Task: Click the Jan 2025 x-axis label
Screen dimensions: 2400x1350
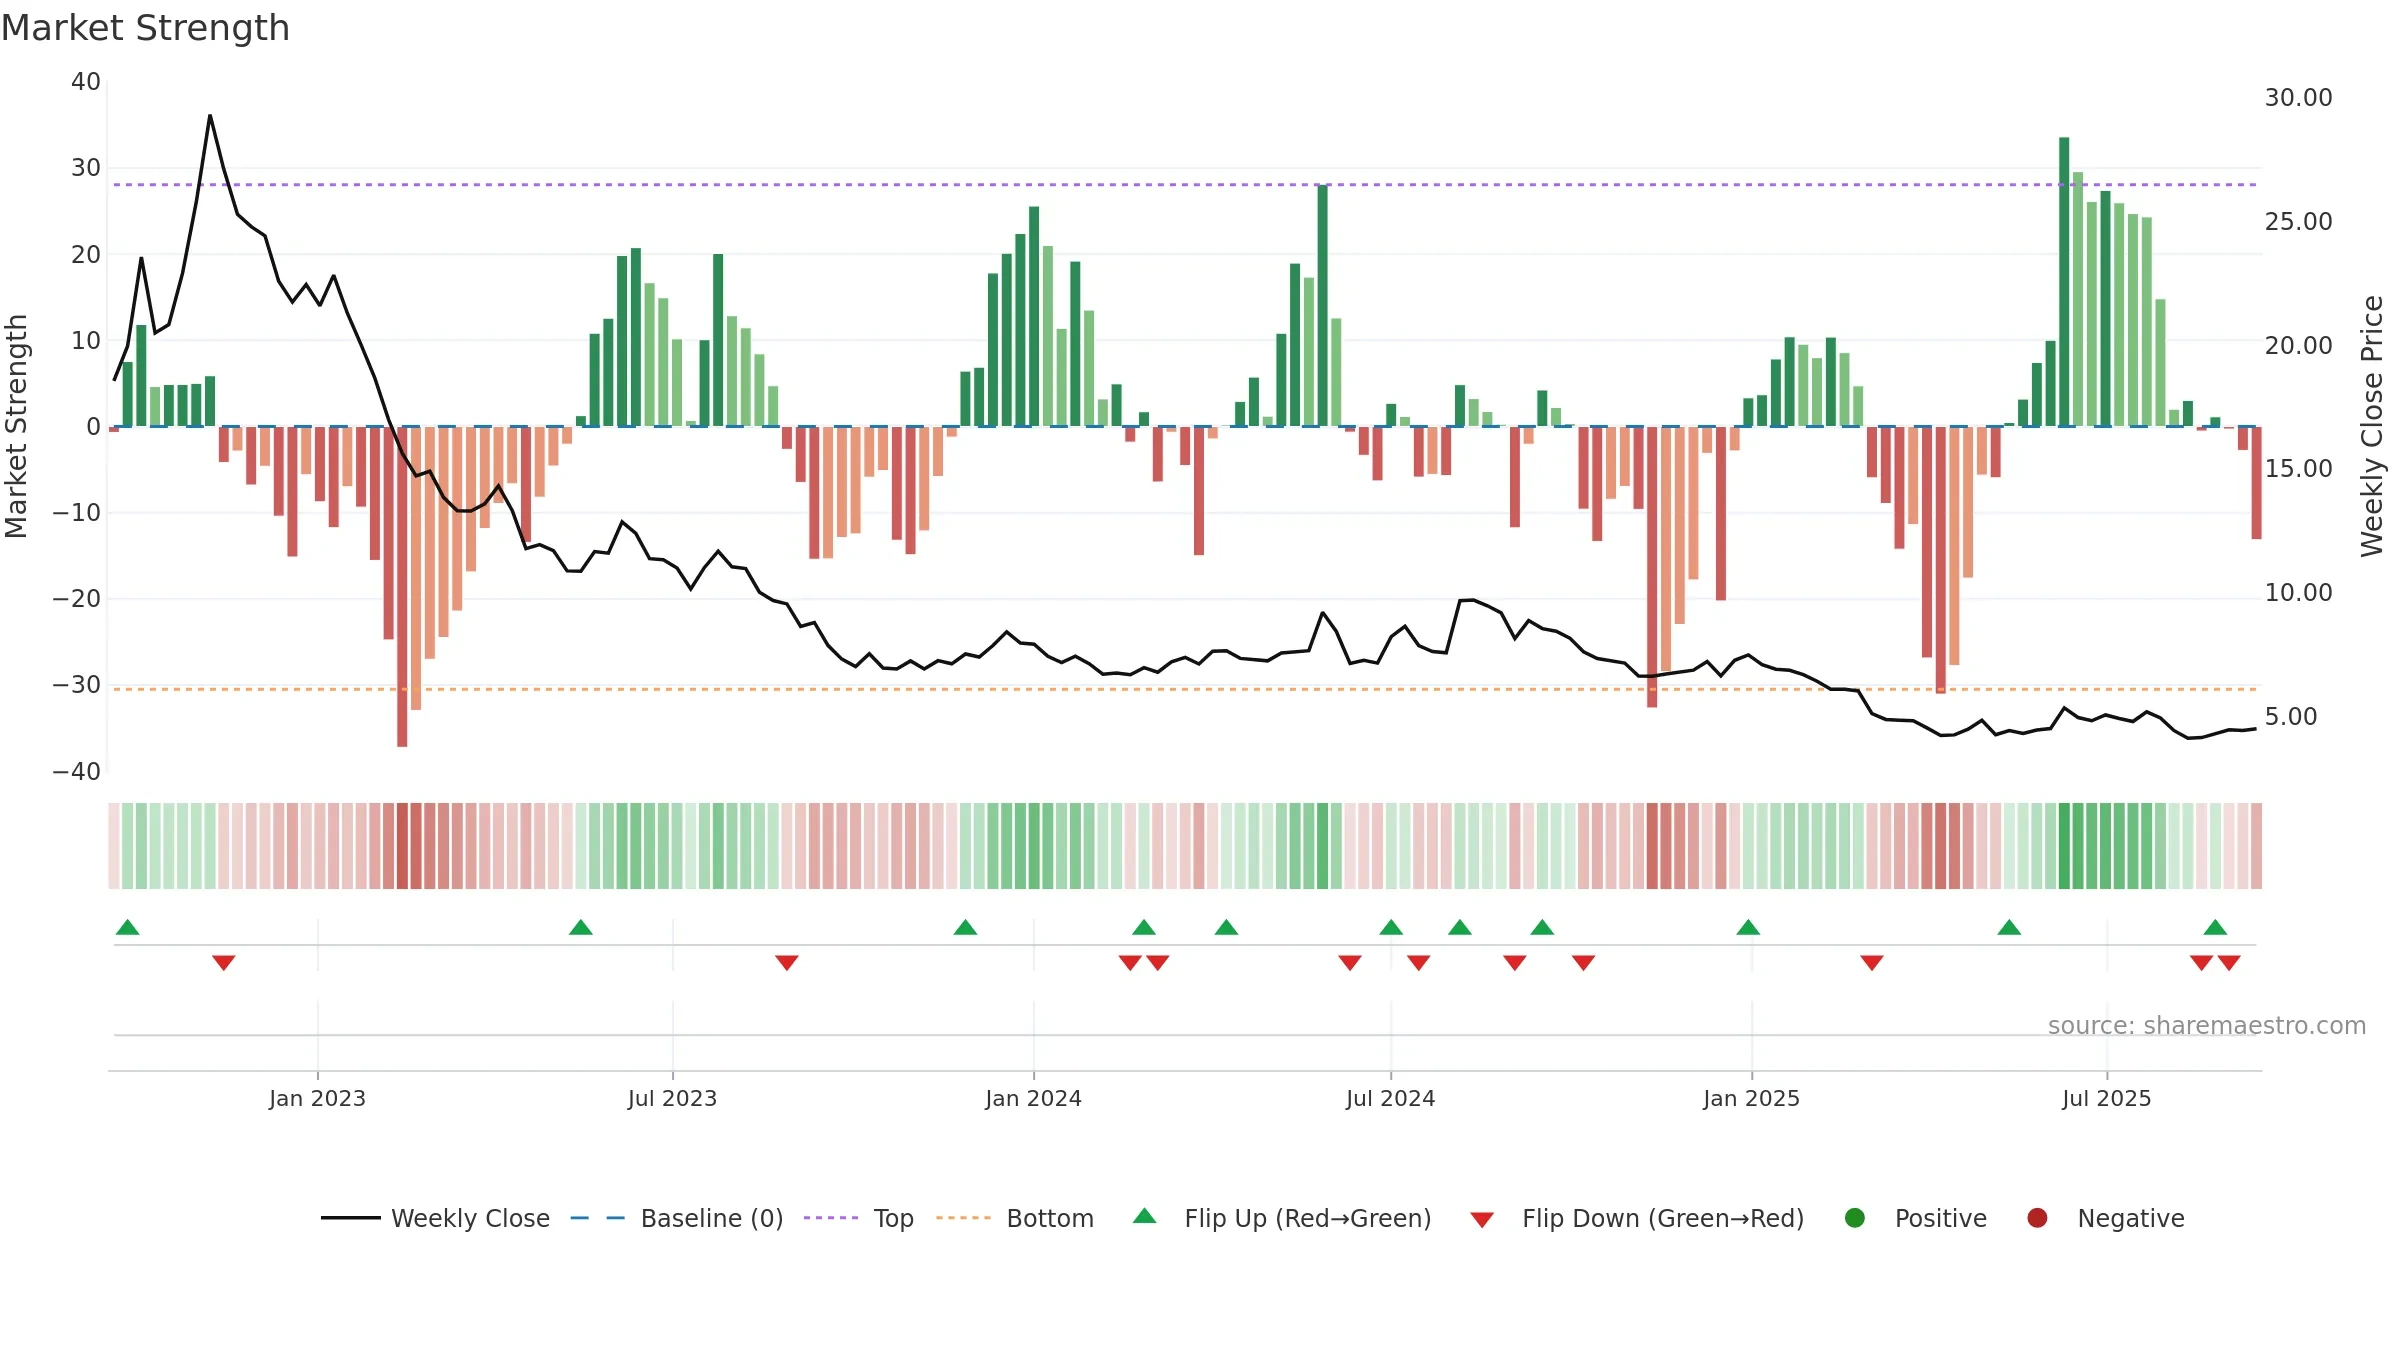Action: click(1751, 1098)
